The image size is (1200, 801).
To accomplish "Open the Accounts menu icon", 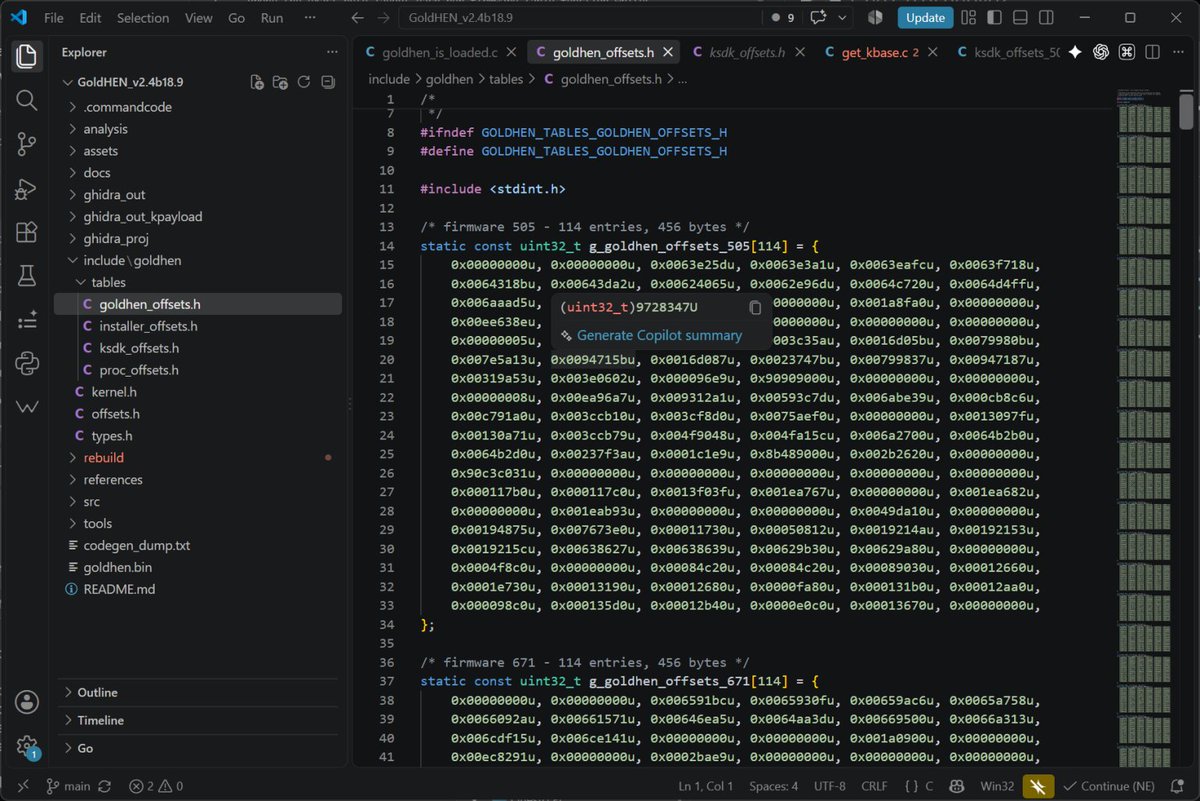I will (x=27, y=702).
